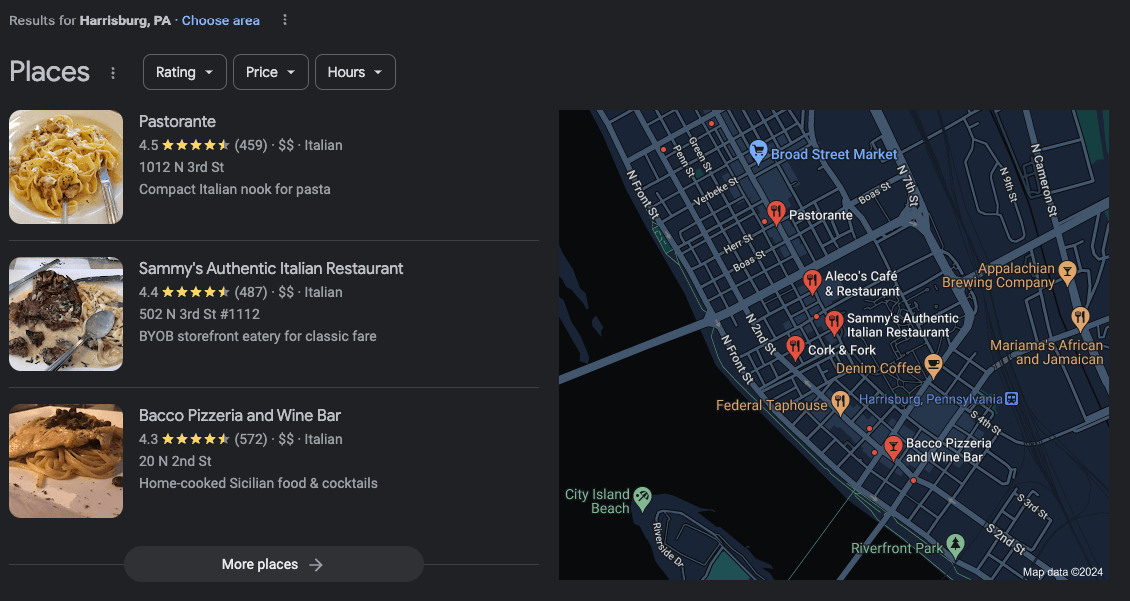Open the Price filter dropdown
This screenshot has width=1130, height=601.
tap(270, 72)
